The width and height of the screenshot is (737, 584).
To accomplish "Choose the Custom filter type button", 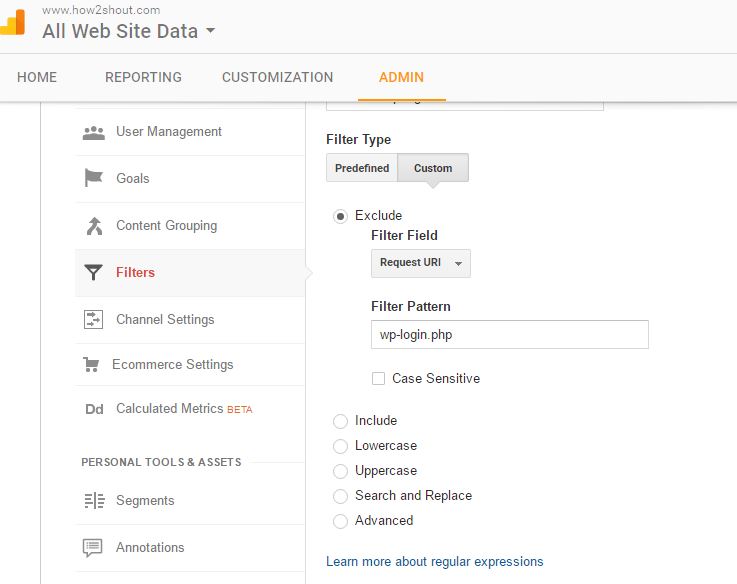I will [433, 168].
